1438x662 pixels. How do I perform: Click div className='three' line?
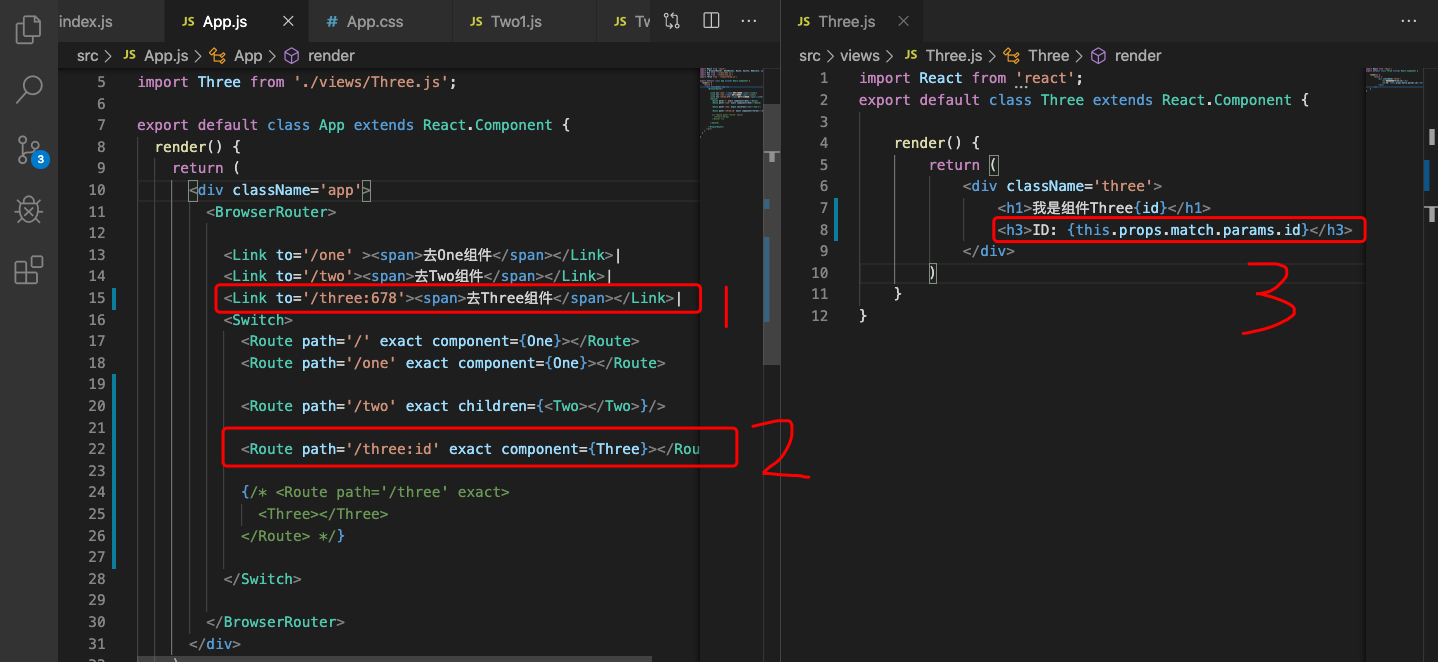[1063, 186]
